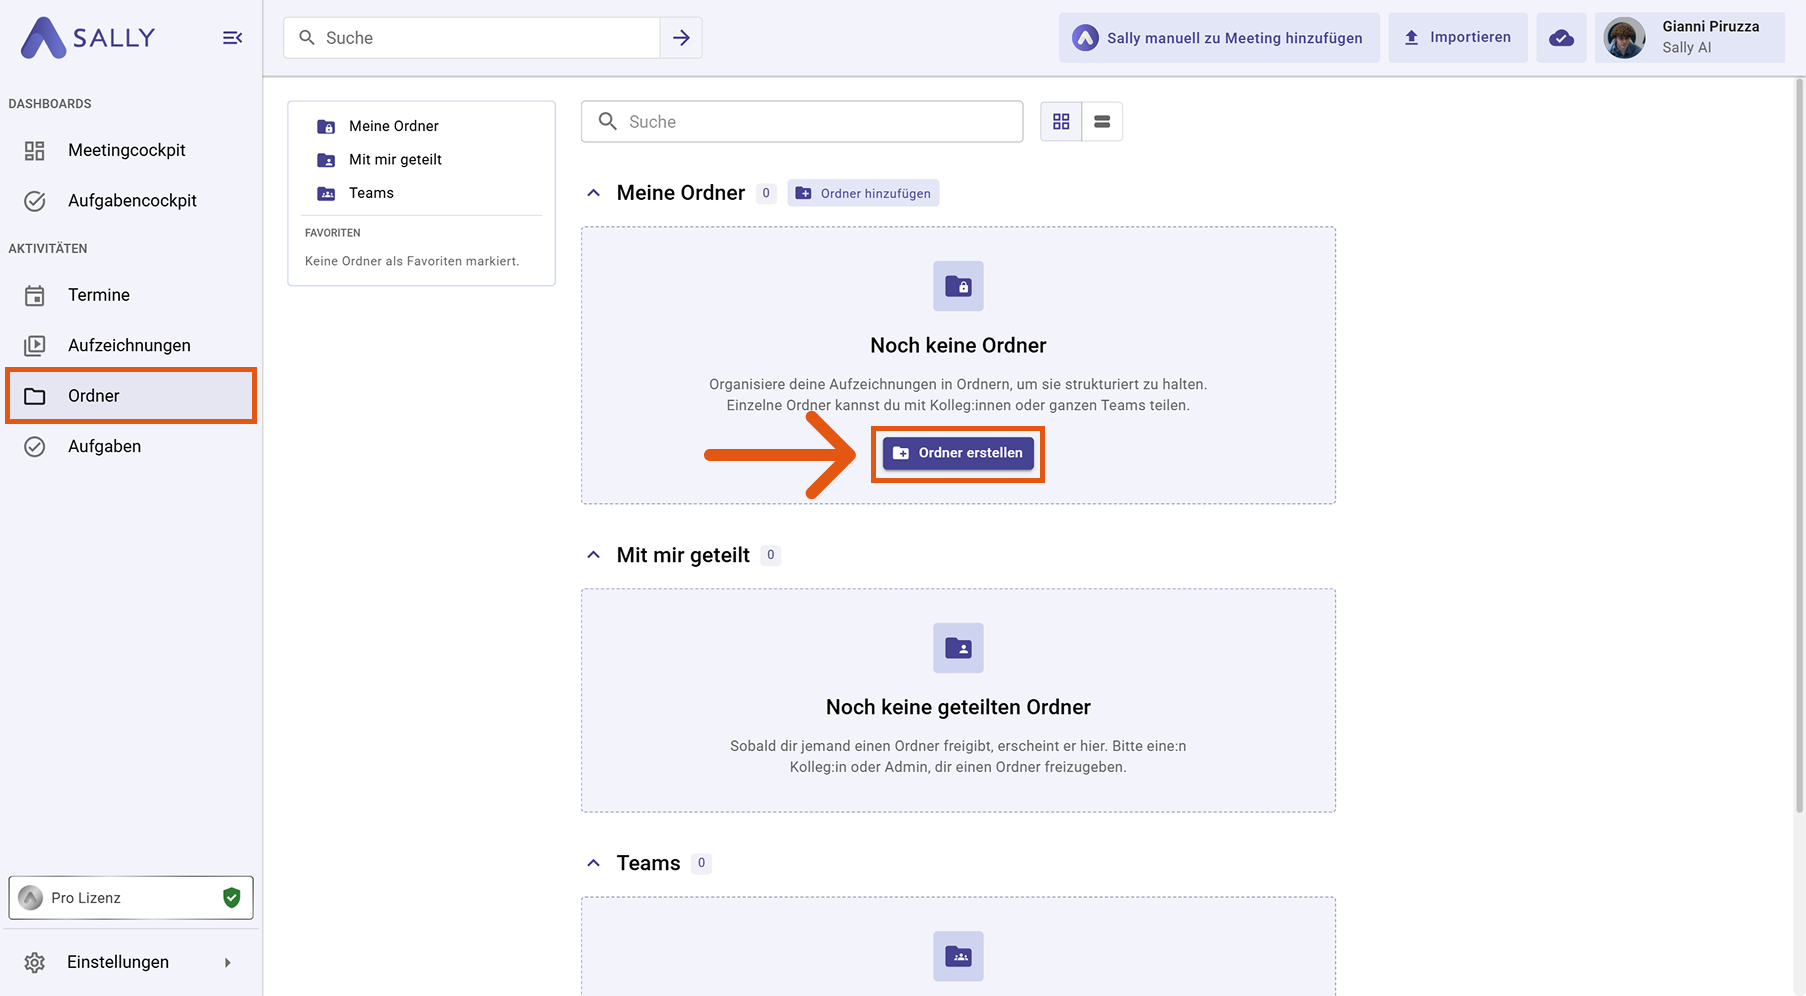The image size is (1806, 996).
Task: Click the Sally logo in sidebar
Action: [x=88, y=38]
